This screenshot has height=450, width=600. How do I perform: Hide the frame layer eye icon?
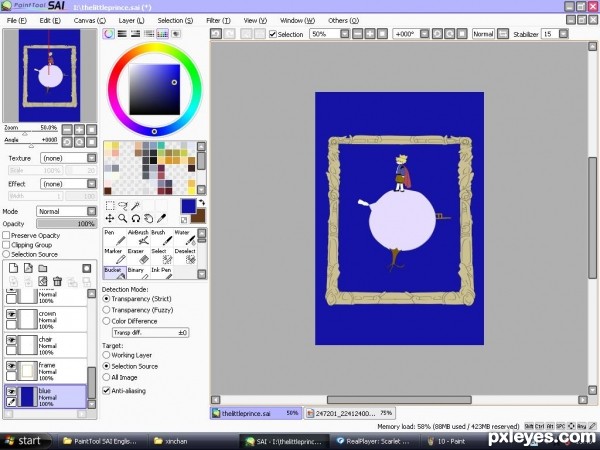click(11, 366)
